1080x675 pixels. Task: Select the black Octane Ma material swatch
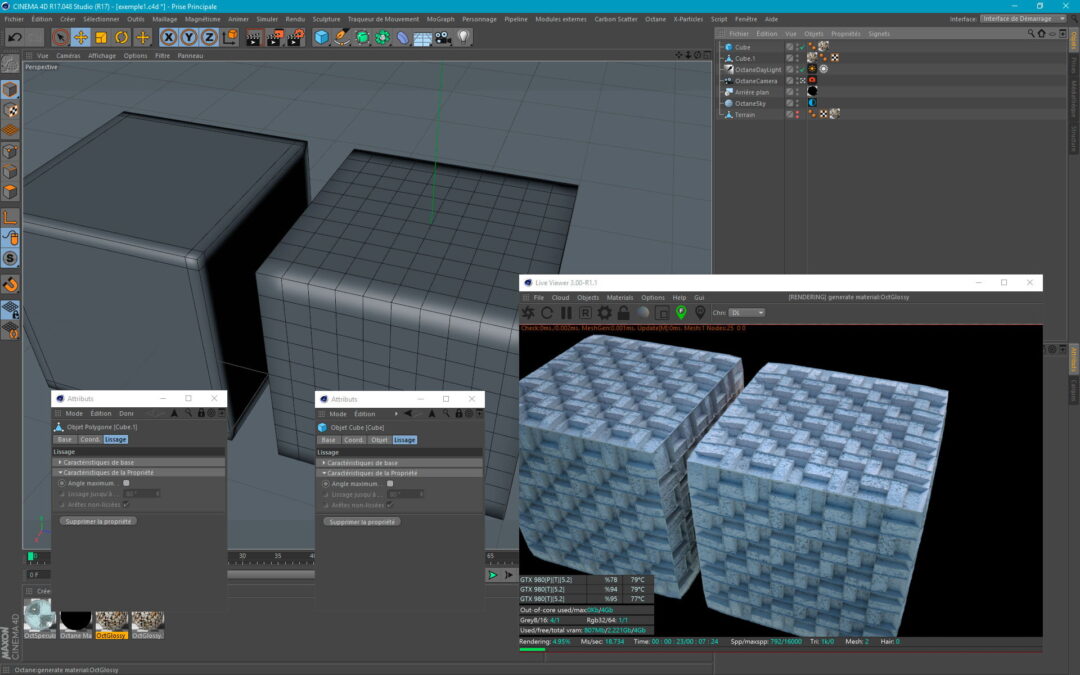tap(76, 621)
